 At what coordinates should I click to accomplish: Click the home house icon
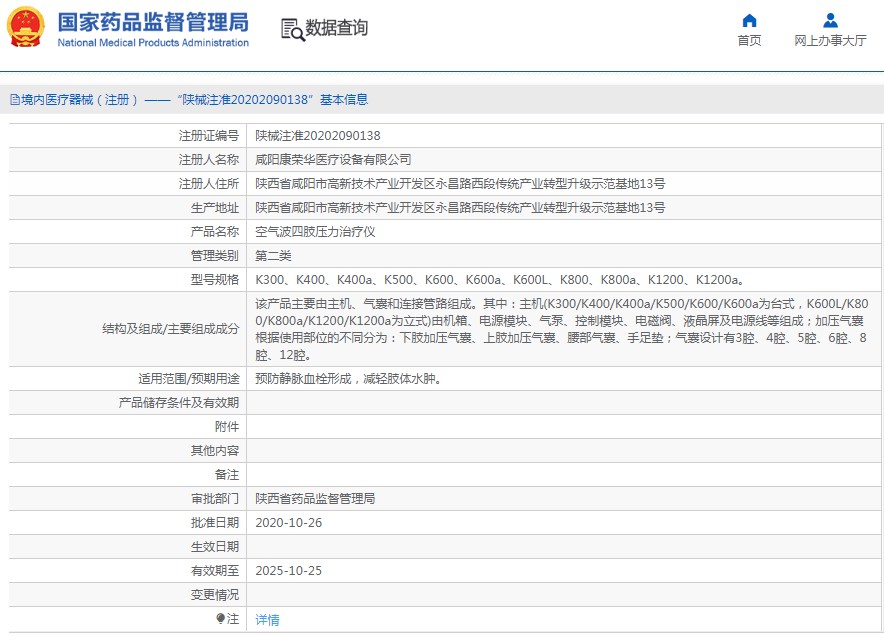coord(749,20)
